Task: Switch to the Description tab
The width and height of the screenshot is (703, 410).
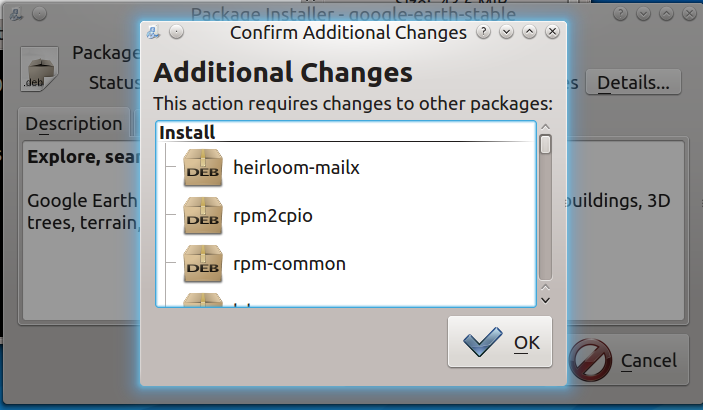Action: click(74, 124)
